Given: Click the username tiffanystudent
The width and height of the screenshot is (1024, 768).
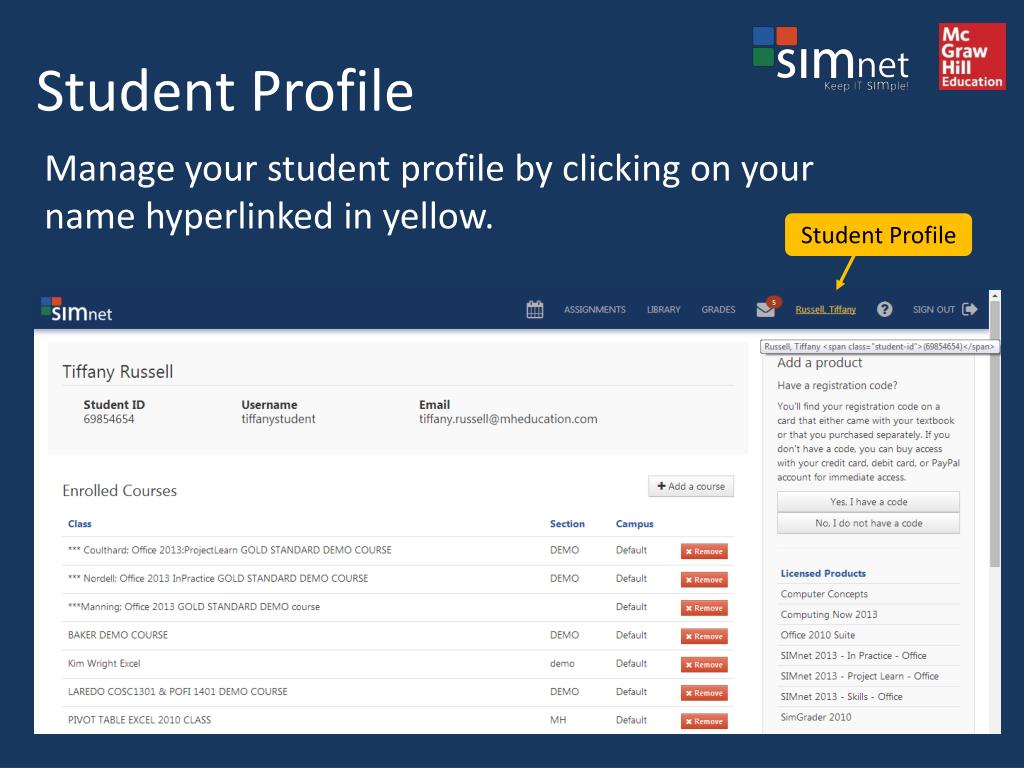Looking at the screenshot, I should click(278, 419).
